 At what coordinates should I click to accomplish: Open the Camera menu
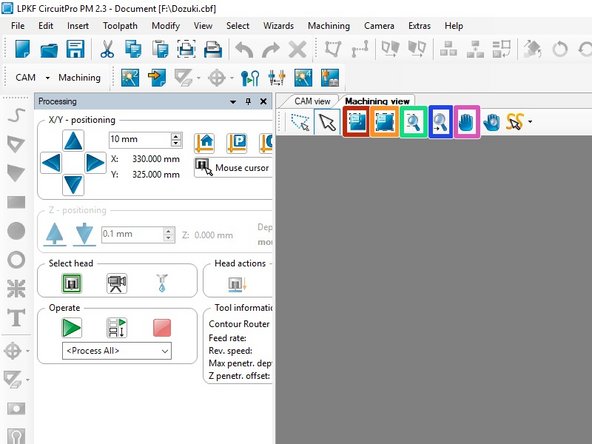[379, 26]
